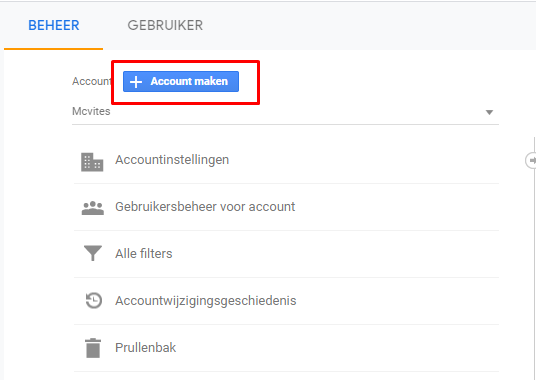Click the history clock icon
Image resolution: width=536 pixels, height=380 pixels.
point(93,300)
